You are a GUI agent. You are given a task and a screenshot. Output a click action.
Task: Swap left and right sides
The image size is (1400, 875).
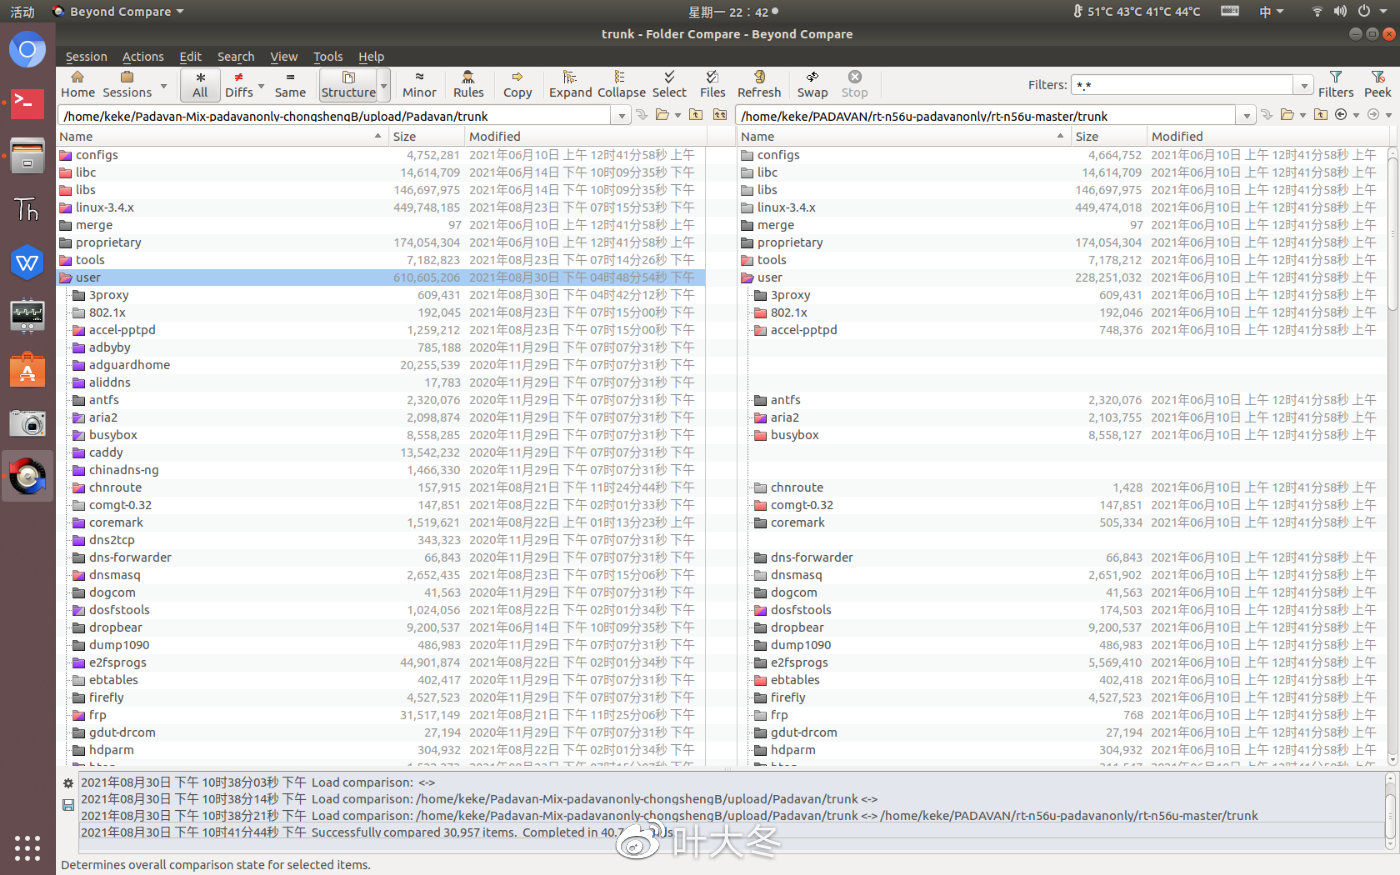[x=812, y=84]
